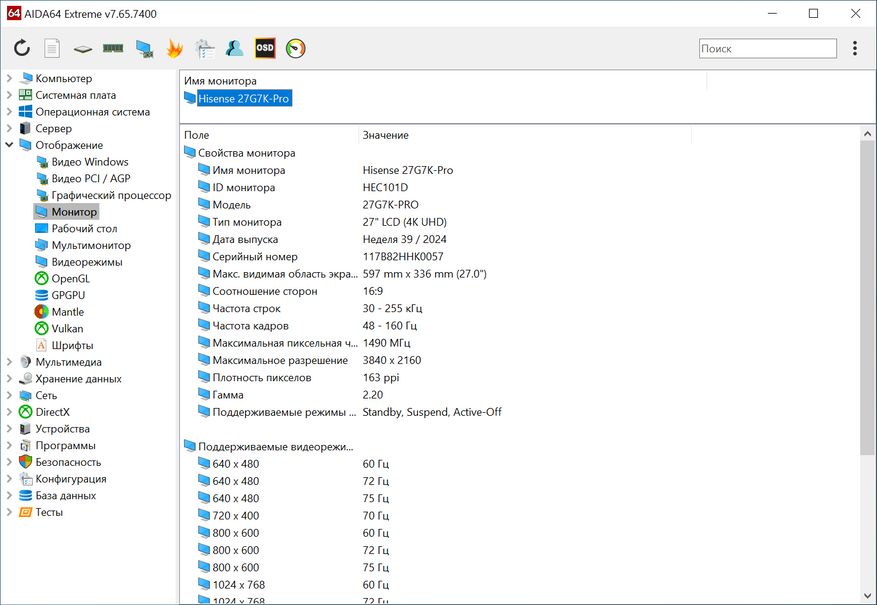
Task: Open the OSD panel toolbar icon
Action: (x=265, y=48)
